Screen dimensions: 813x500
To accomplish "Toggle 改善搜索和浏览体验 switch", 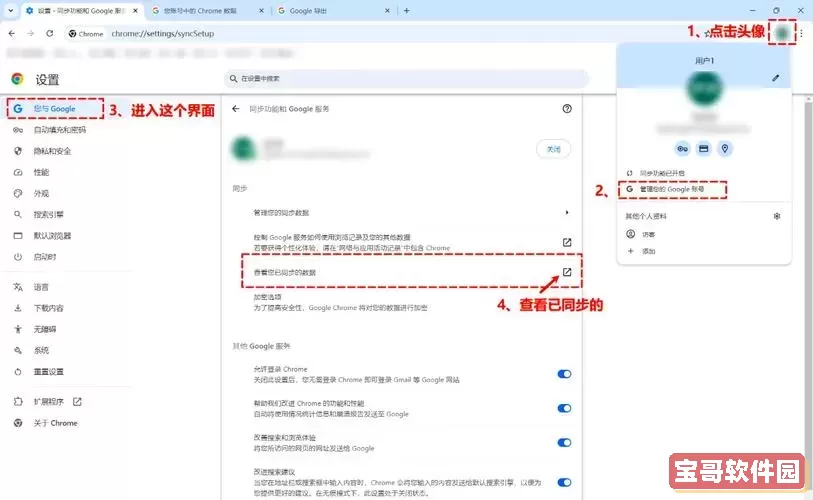I will click(x=564, y=442).
